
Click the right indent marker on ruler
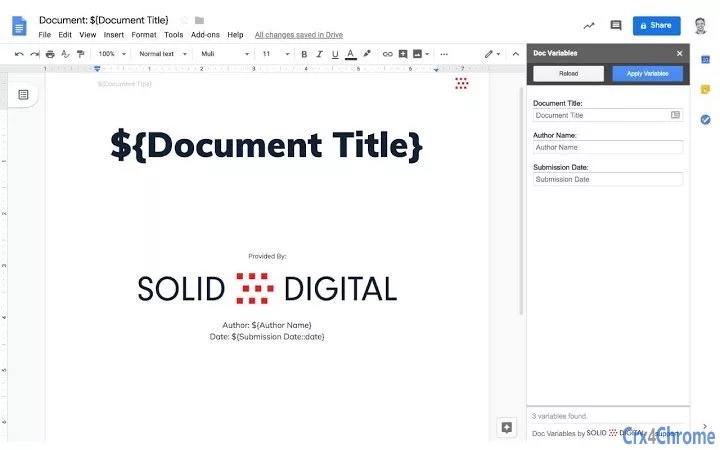pos(436,69)
